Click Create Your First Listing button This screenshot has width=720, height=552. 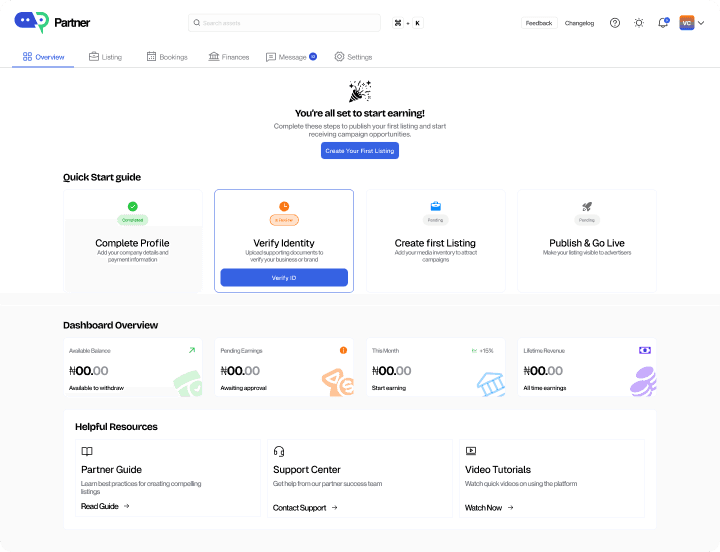360,151
